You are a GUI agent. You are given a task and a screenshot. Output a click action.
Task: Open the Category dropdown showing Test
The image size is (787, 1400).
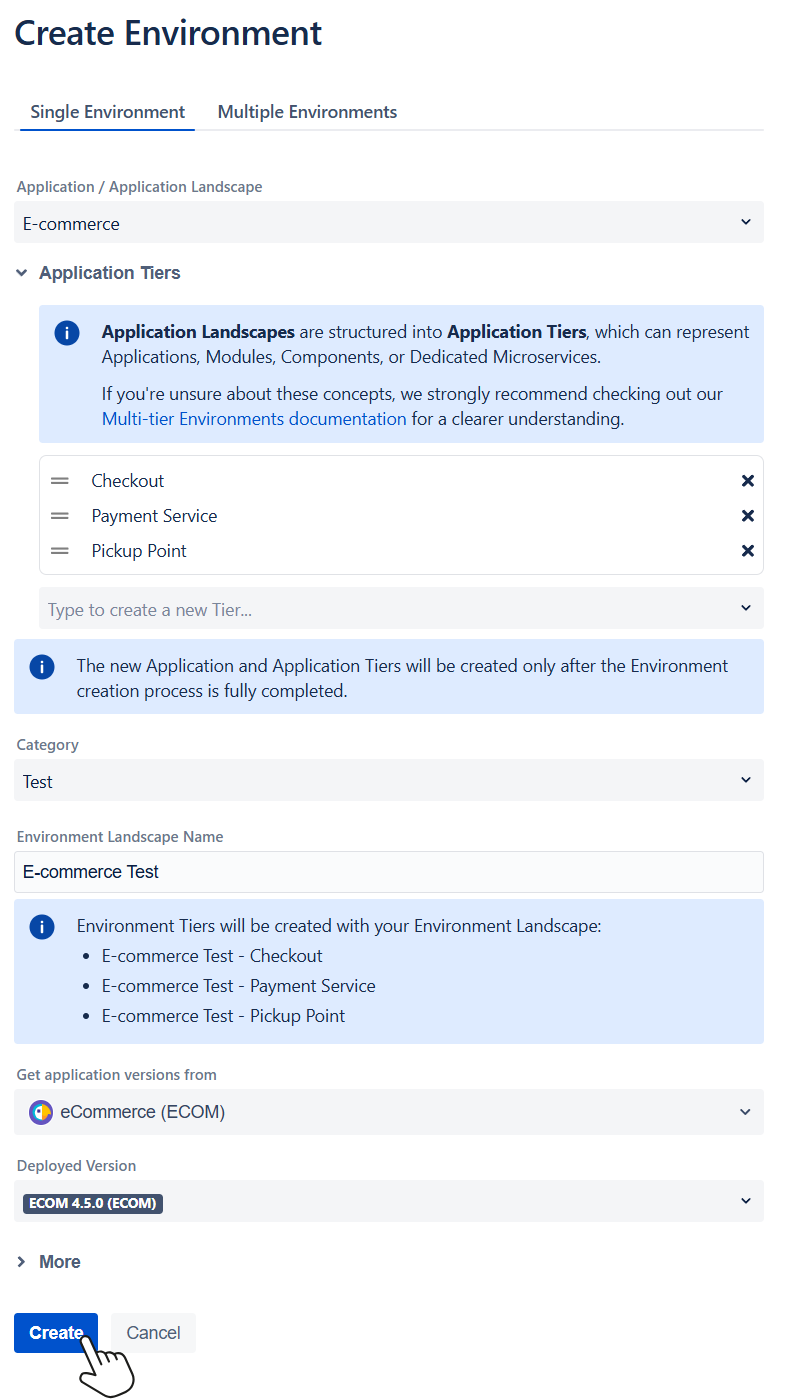coord(389,781)
